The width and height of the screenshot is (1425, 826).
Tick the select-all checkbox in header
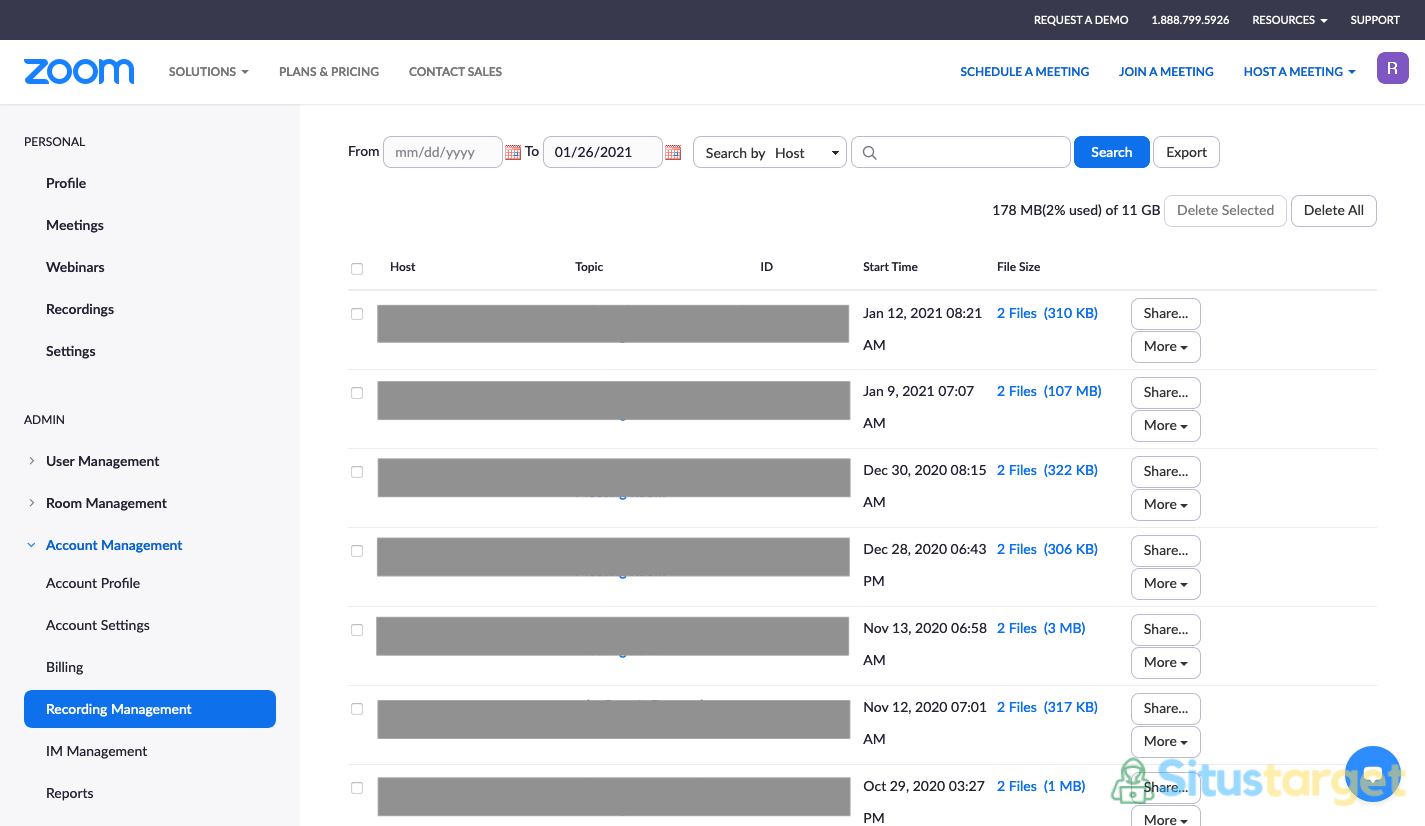[357, 268]
